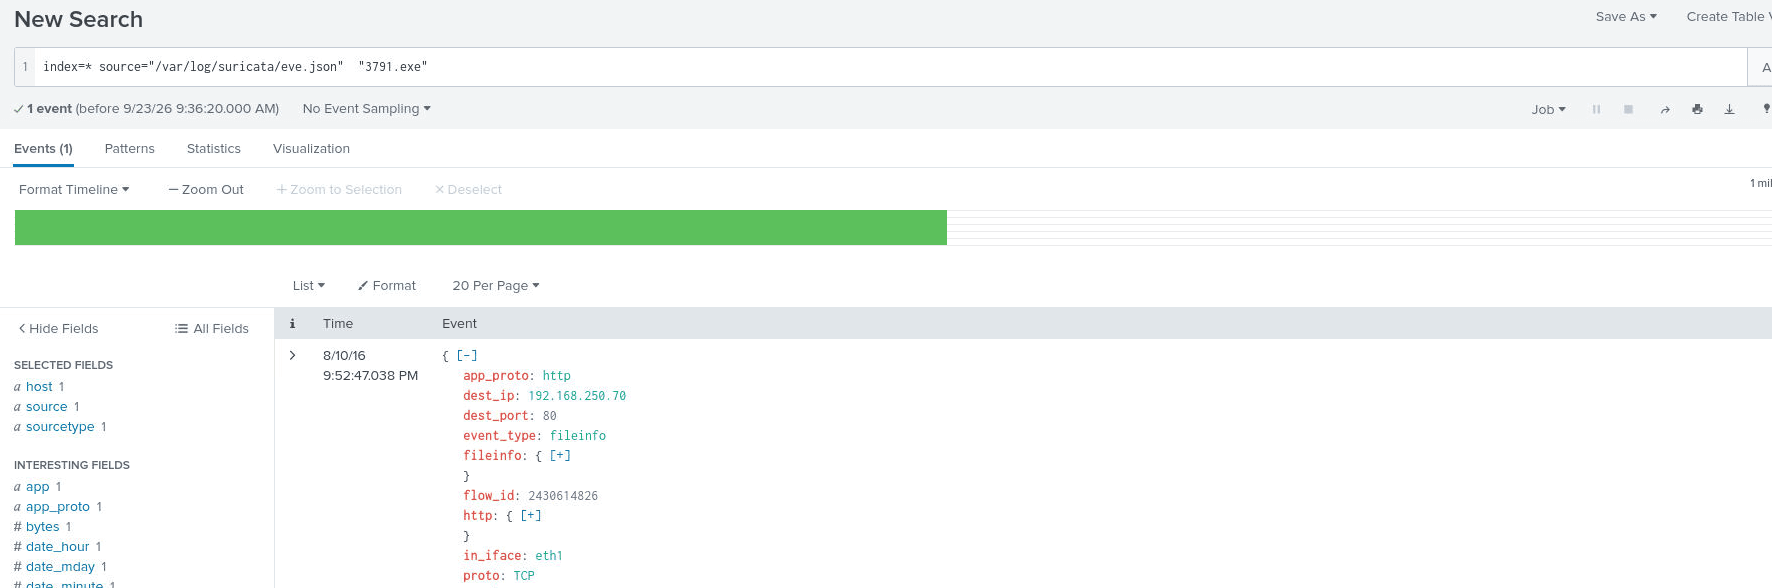Collapse the event JSON with [-]
The width and height of the screenshot is (1772, 588).
tap(467, 355)
